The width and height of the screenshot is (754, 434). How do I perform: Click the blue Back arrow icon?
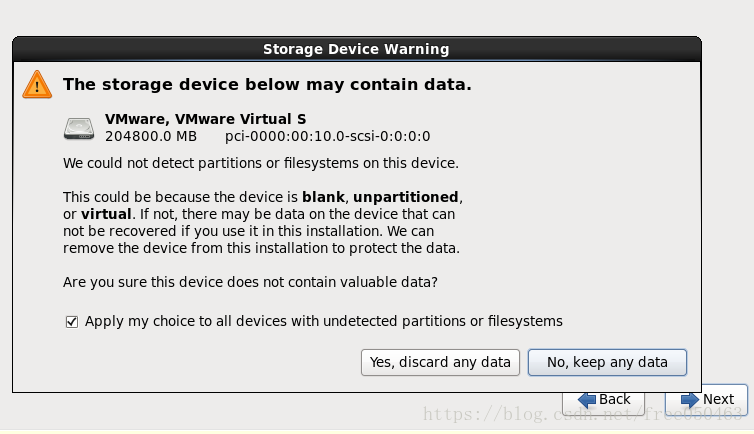587,399
